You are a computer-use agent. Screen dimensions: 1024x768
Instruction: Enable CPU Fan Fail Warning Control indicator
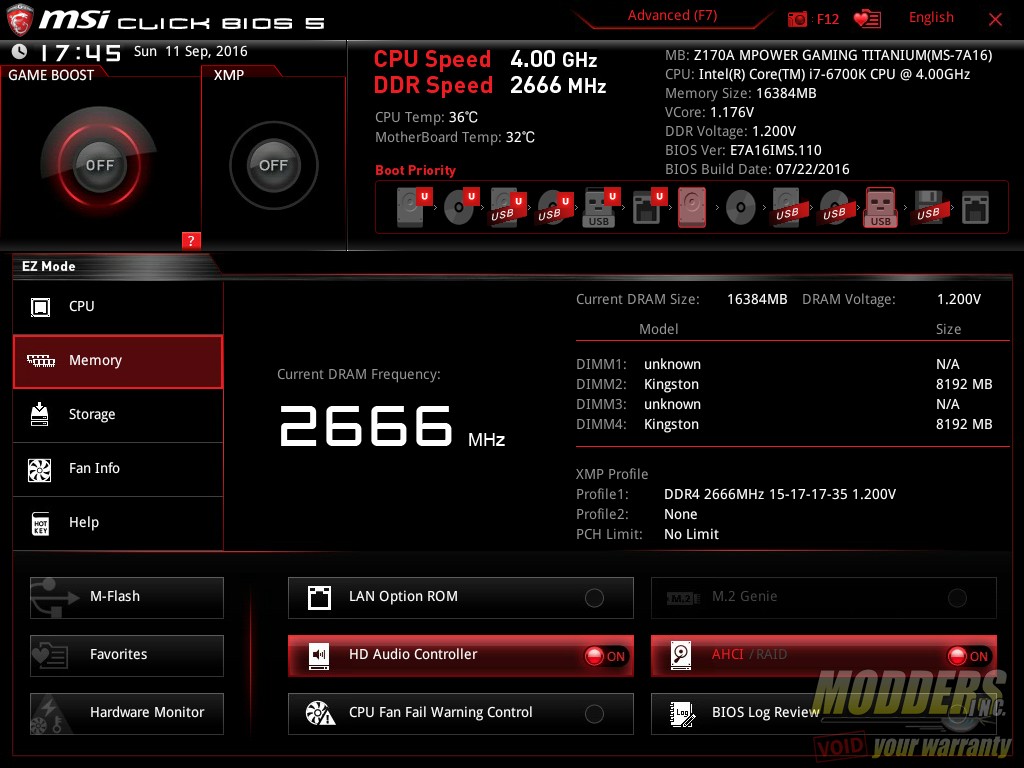(x=594, y=714)
